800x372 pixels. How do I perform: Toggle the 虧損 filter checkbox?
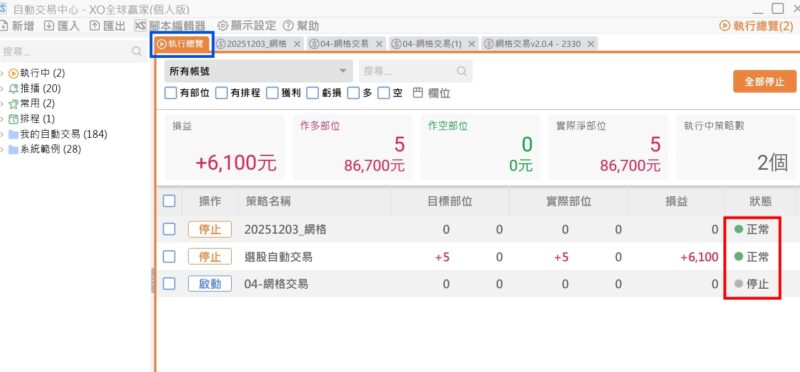[x=313, y=93]
